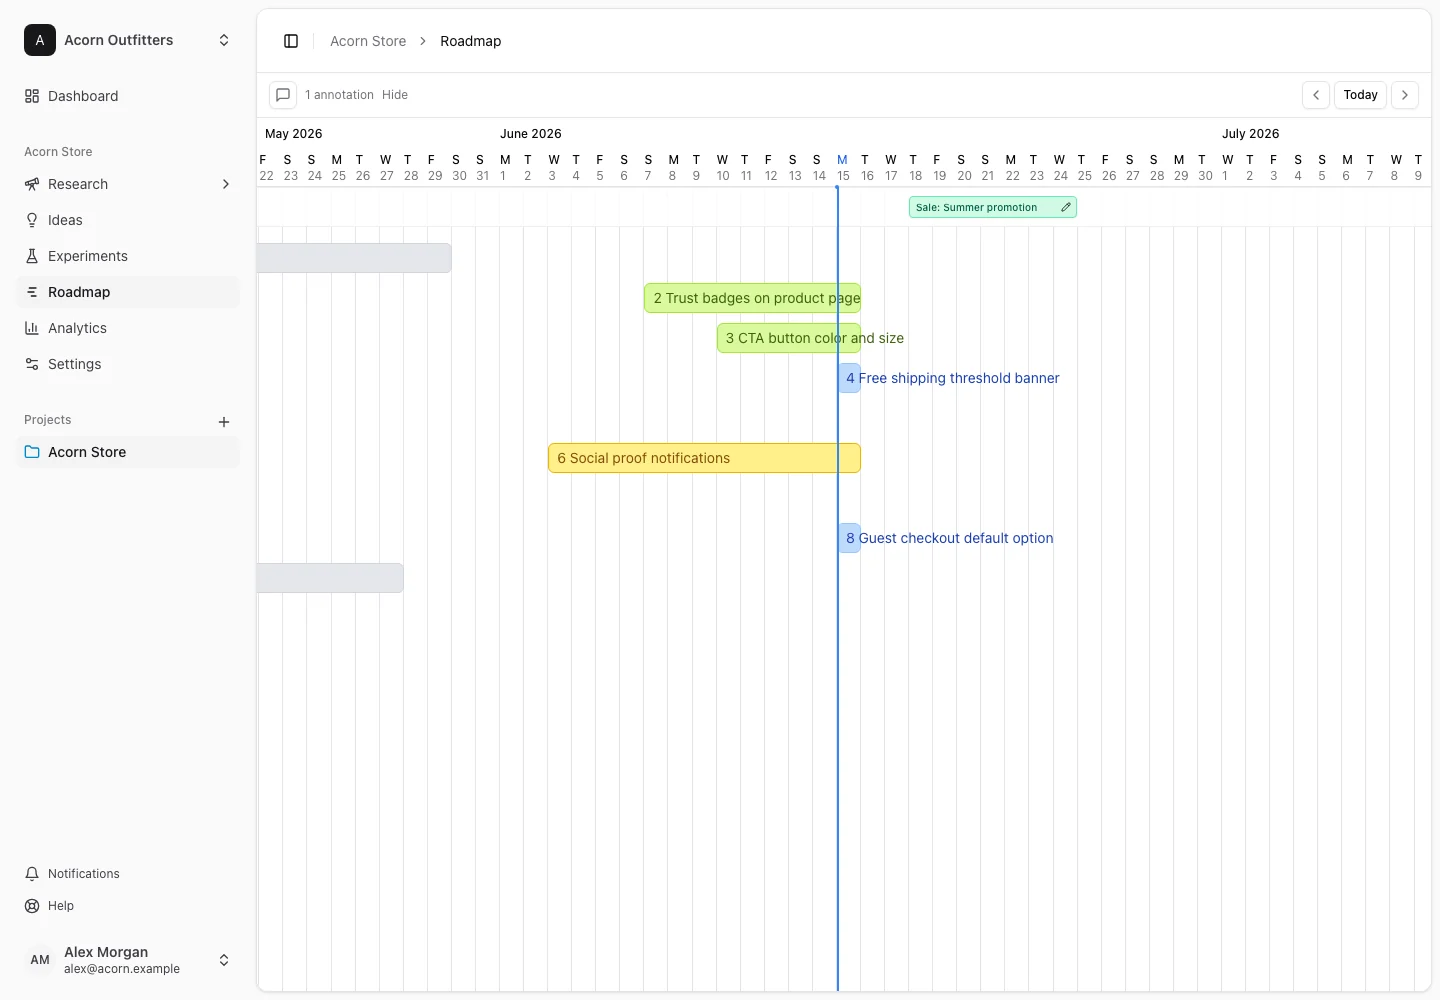
Task: Select Roadmap in the sidebar
Action: point(128,292)
